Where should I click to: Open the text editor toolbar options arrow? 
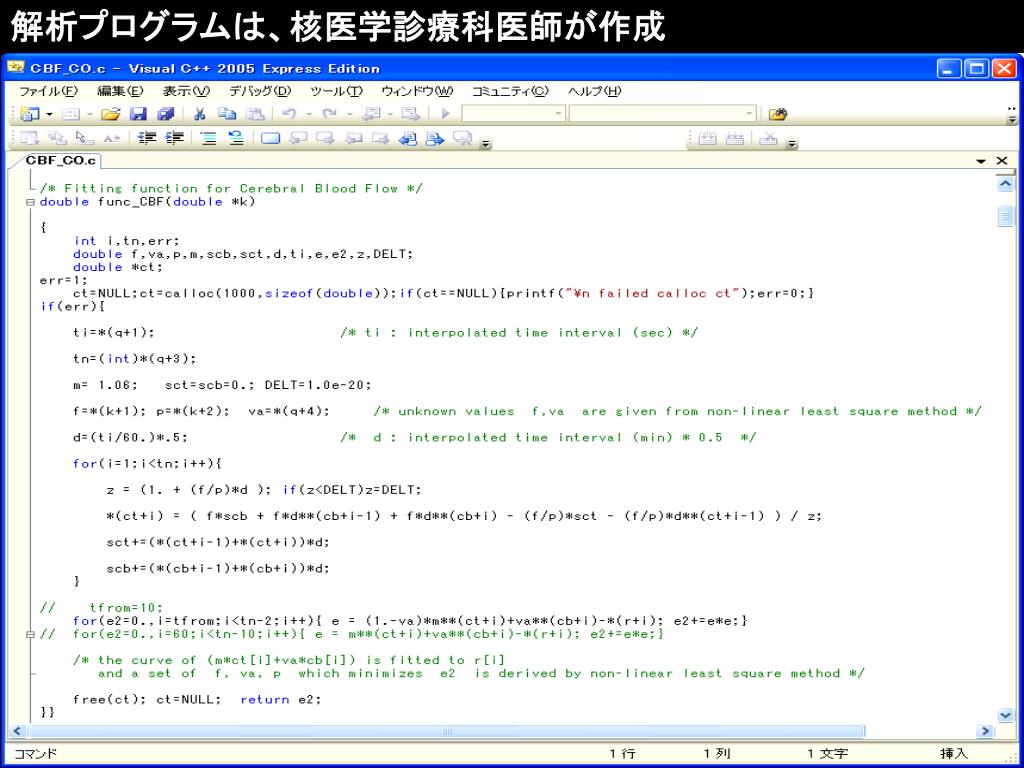[x=485, y=144]
